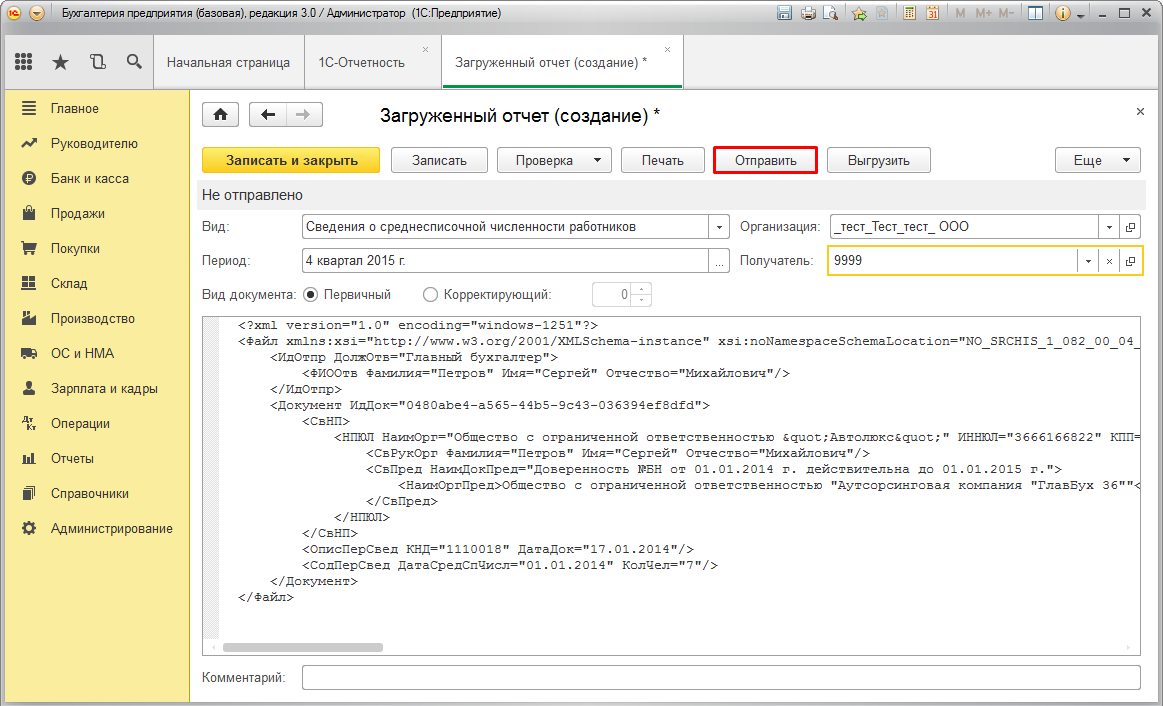Click the printer icon in title bar
The width and height of the screenshot is (1163, 706).
808,13
